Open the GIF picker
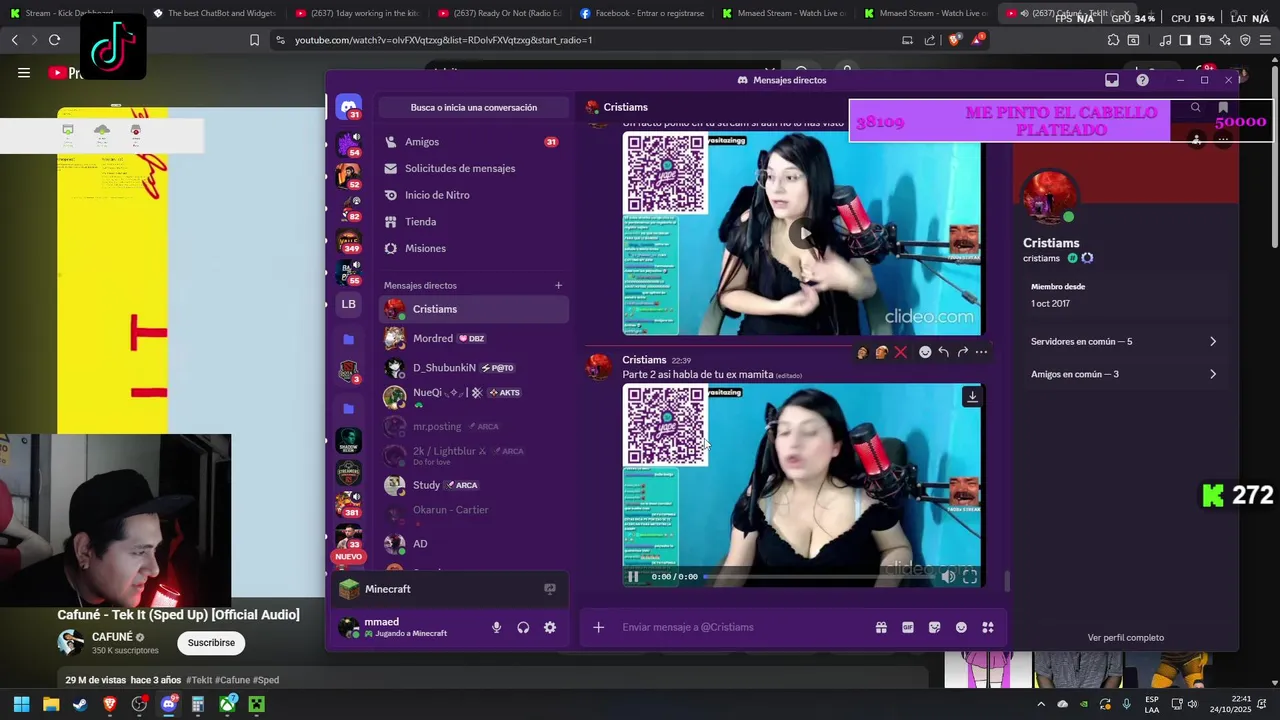 click(908, 627)
